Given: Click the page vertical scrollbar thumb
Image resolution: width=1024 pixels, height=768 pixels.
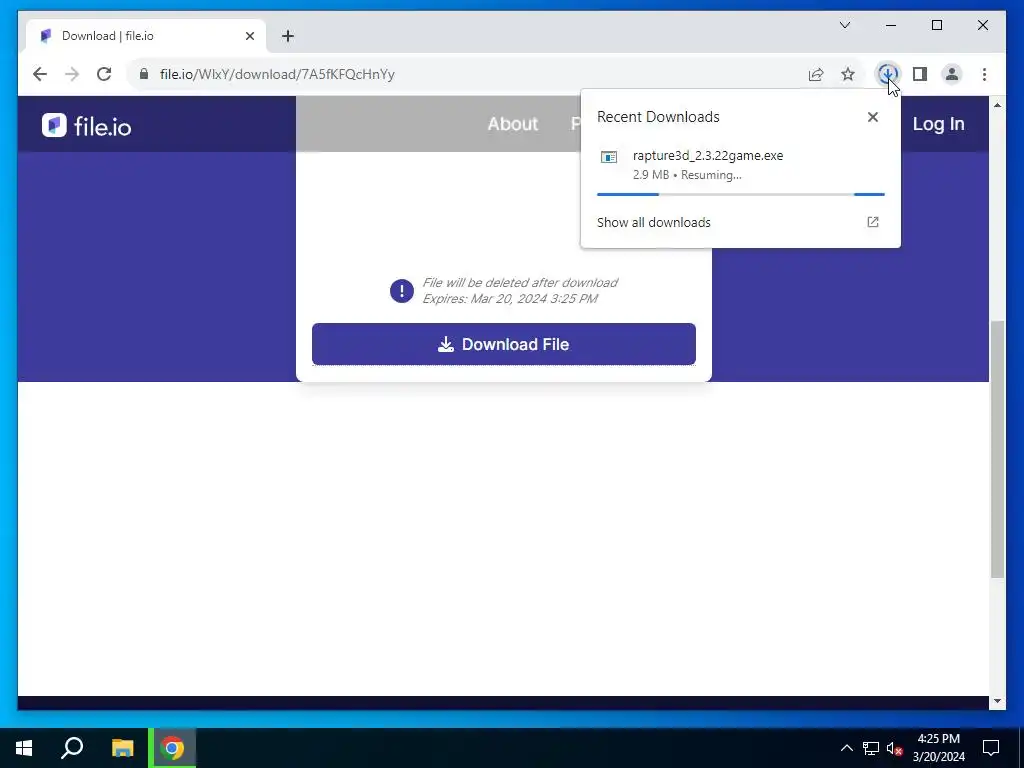Looking at the screenshot, I should (x=997, y=449).
